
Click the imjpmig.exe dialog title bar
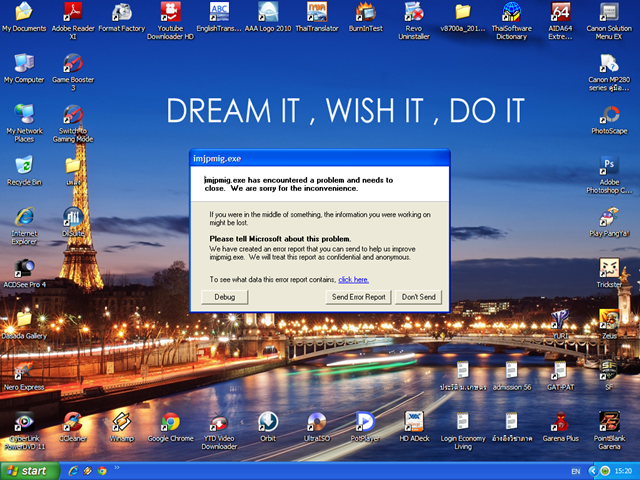click(x=320, y=158)
